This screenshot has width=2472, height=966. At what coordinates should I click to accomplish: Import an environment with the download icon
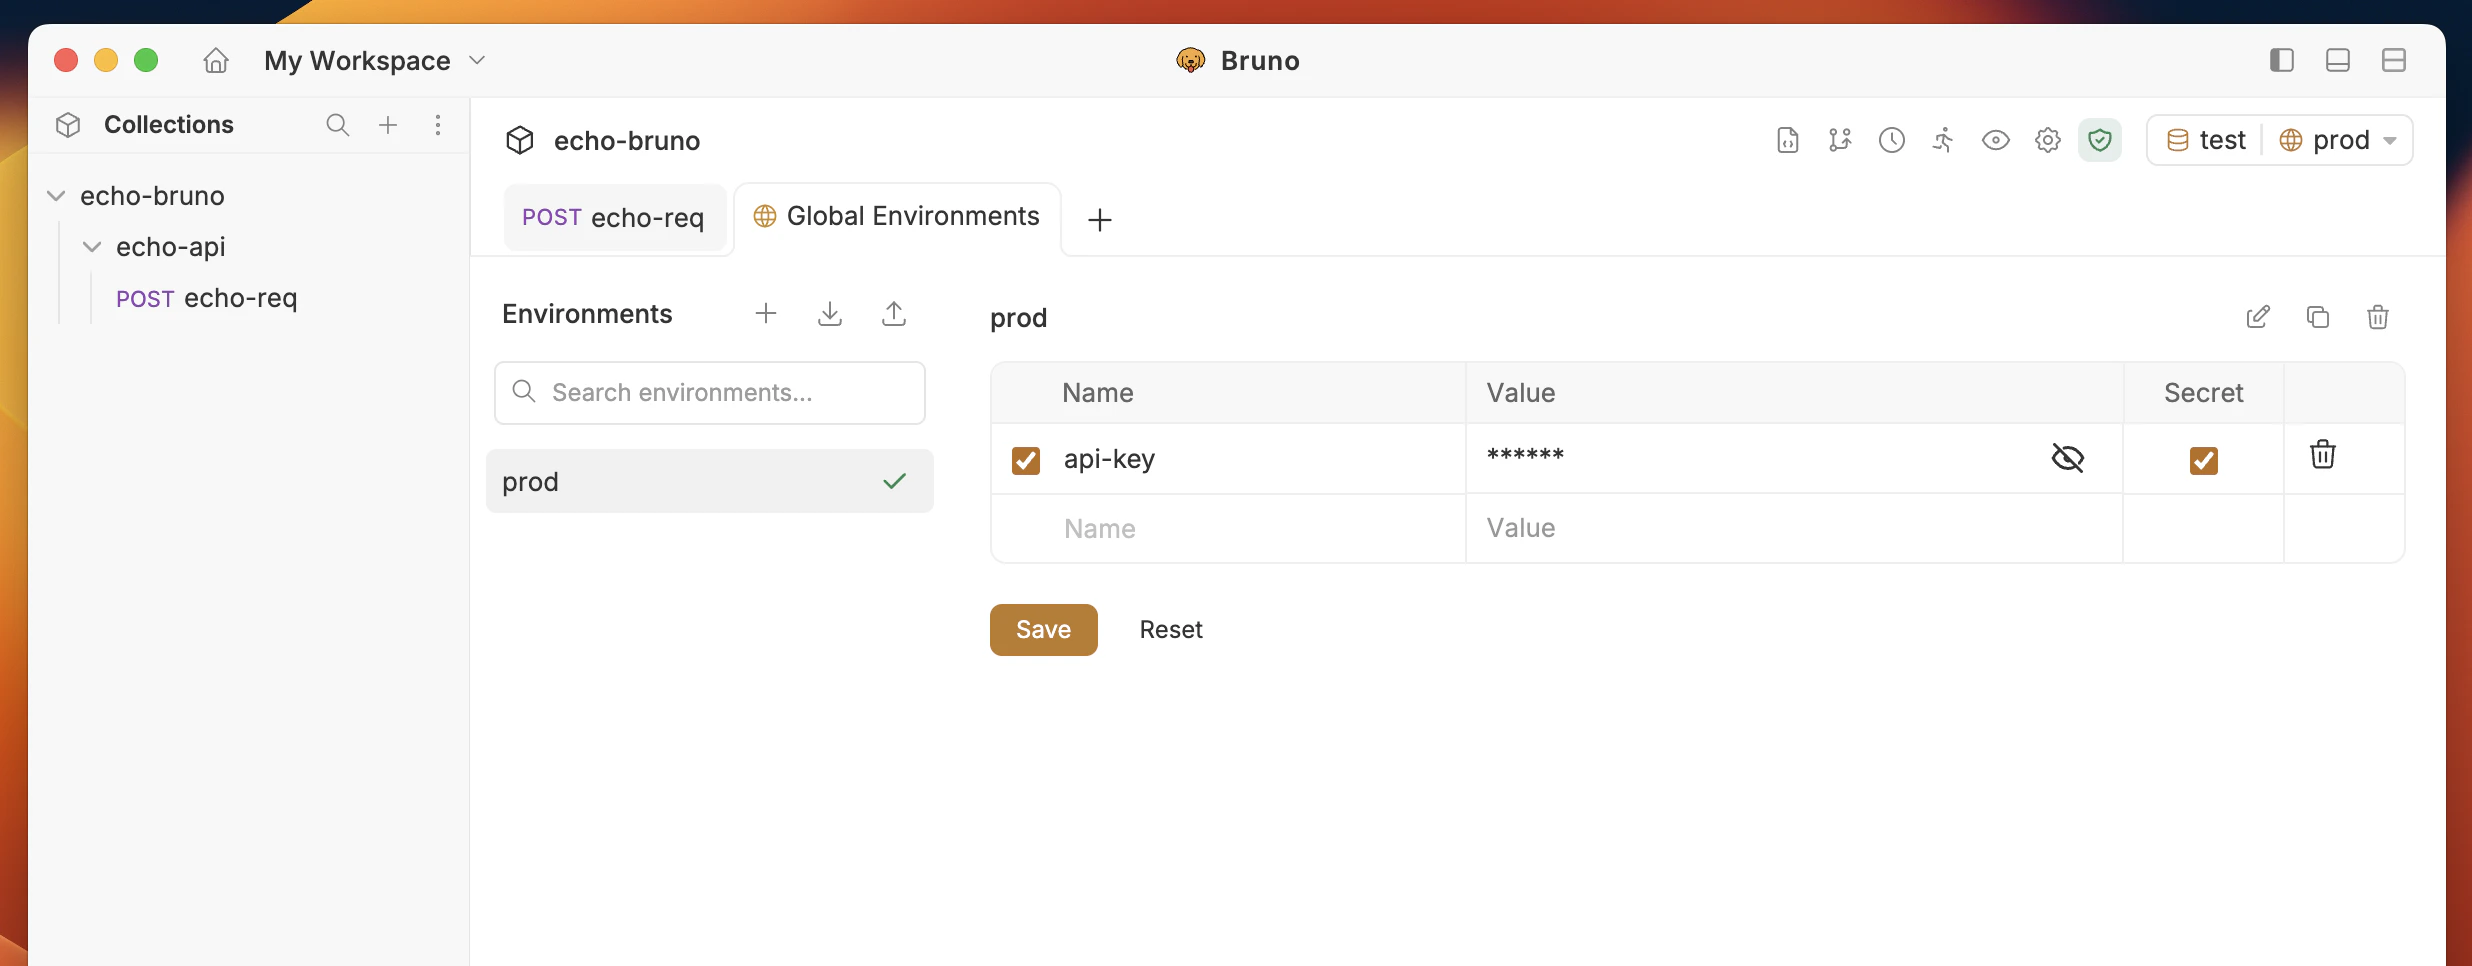[830, 313]
